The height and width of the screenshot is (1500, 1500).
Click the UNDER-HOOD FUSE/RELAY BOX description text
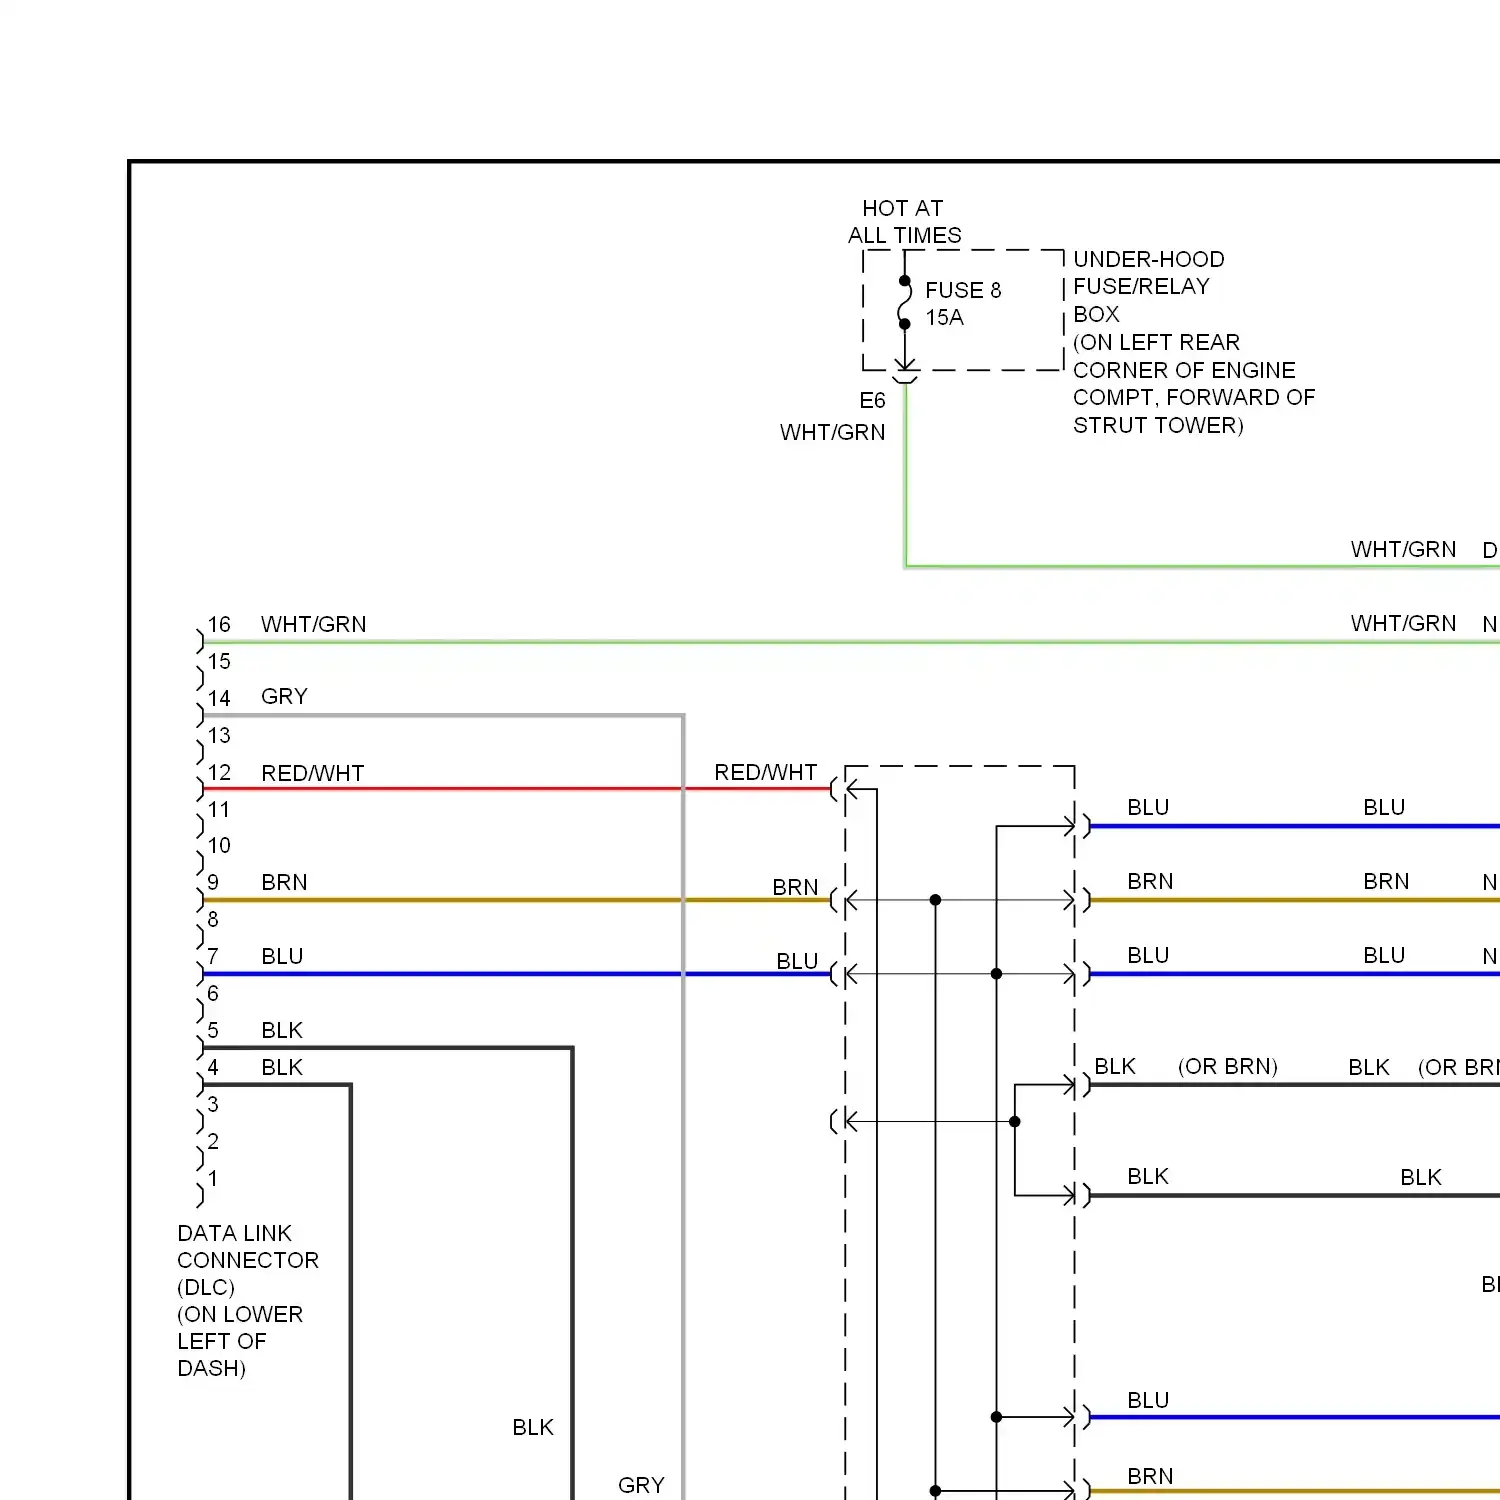pos(1193,342)
